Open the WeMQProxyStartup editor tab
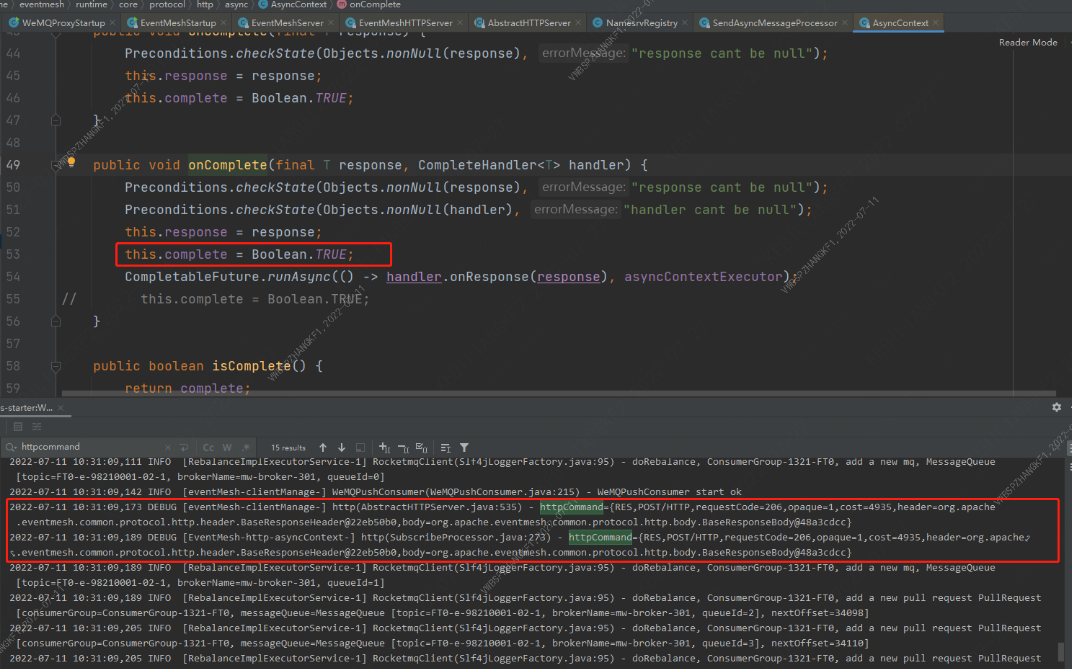This screenshot has height=669, width=1072. click(x=63, y=23)
